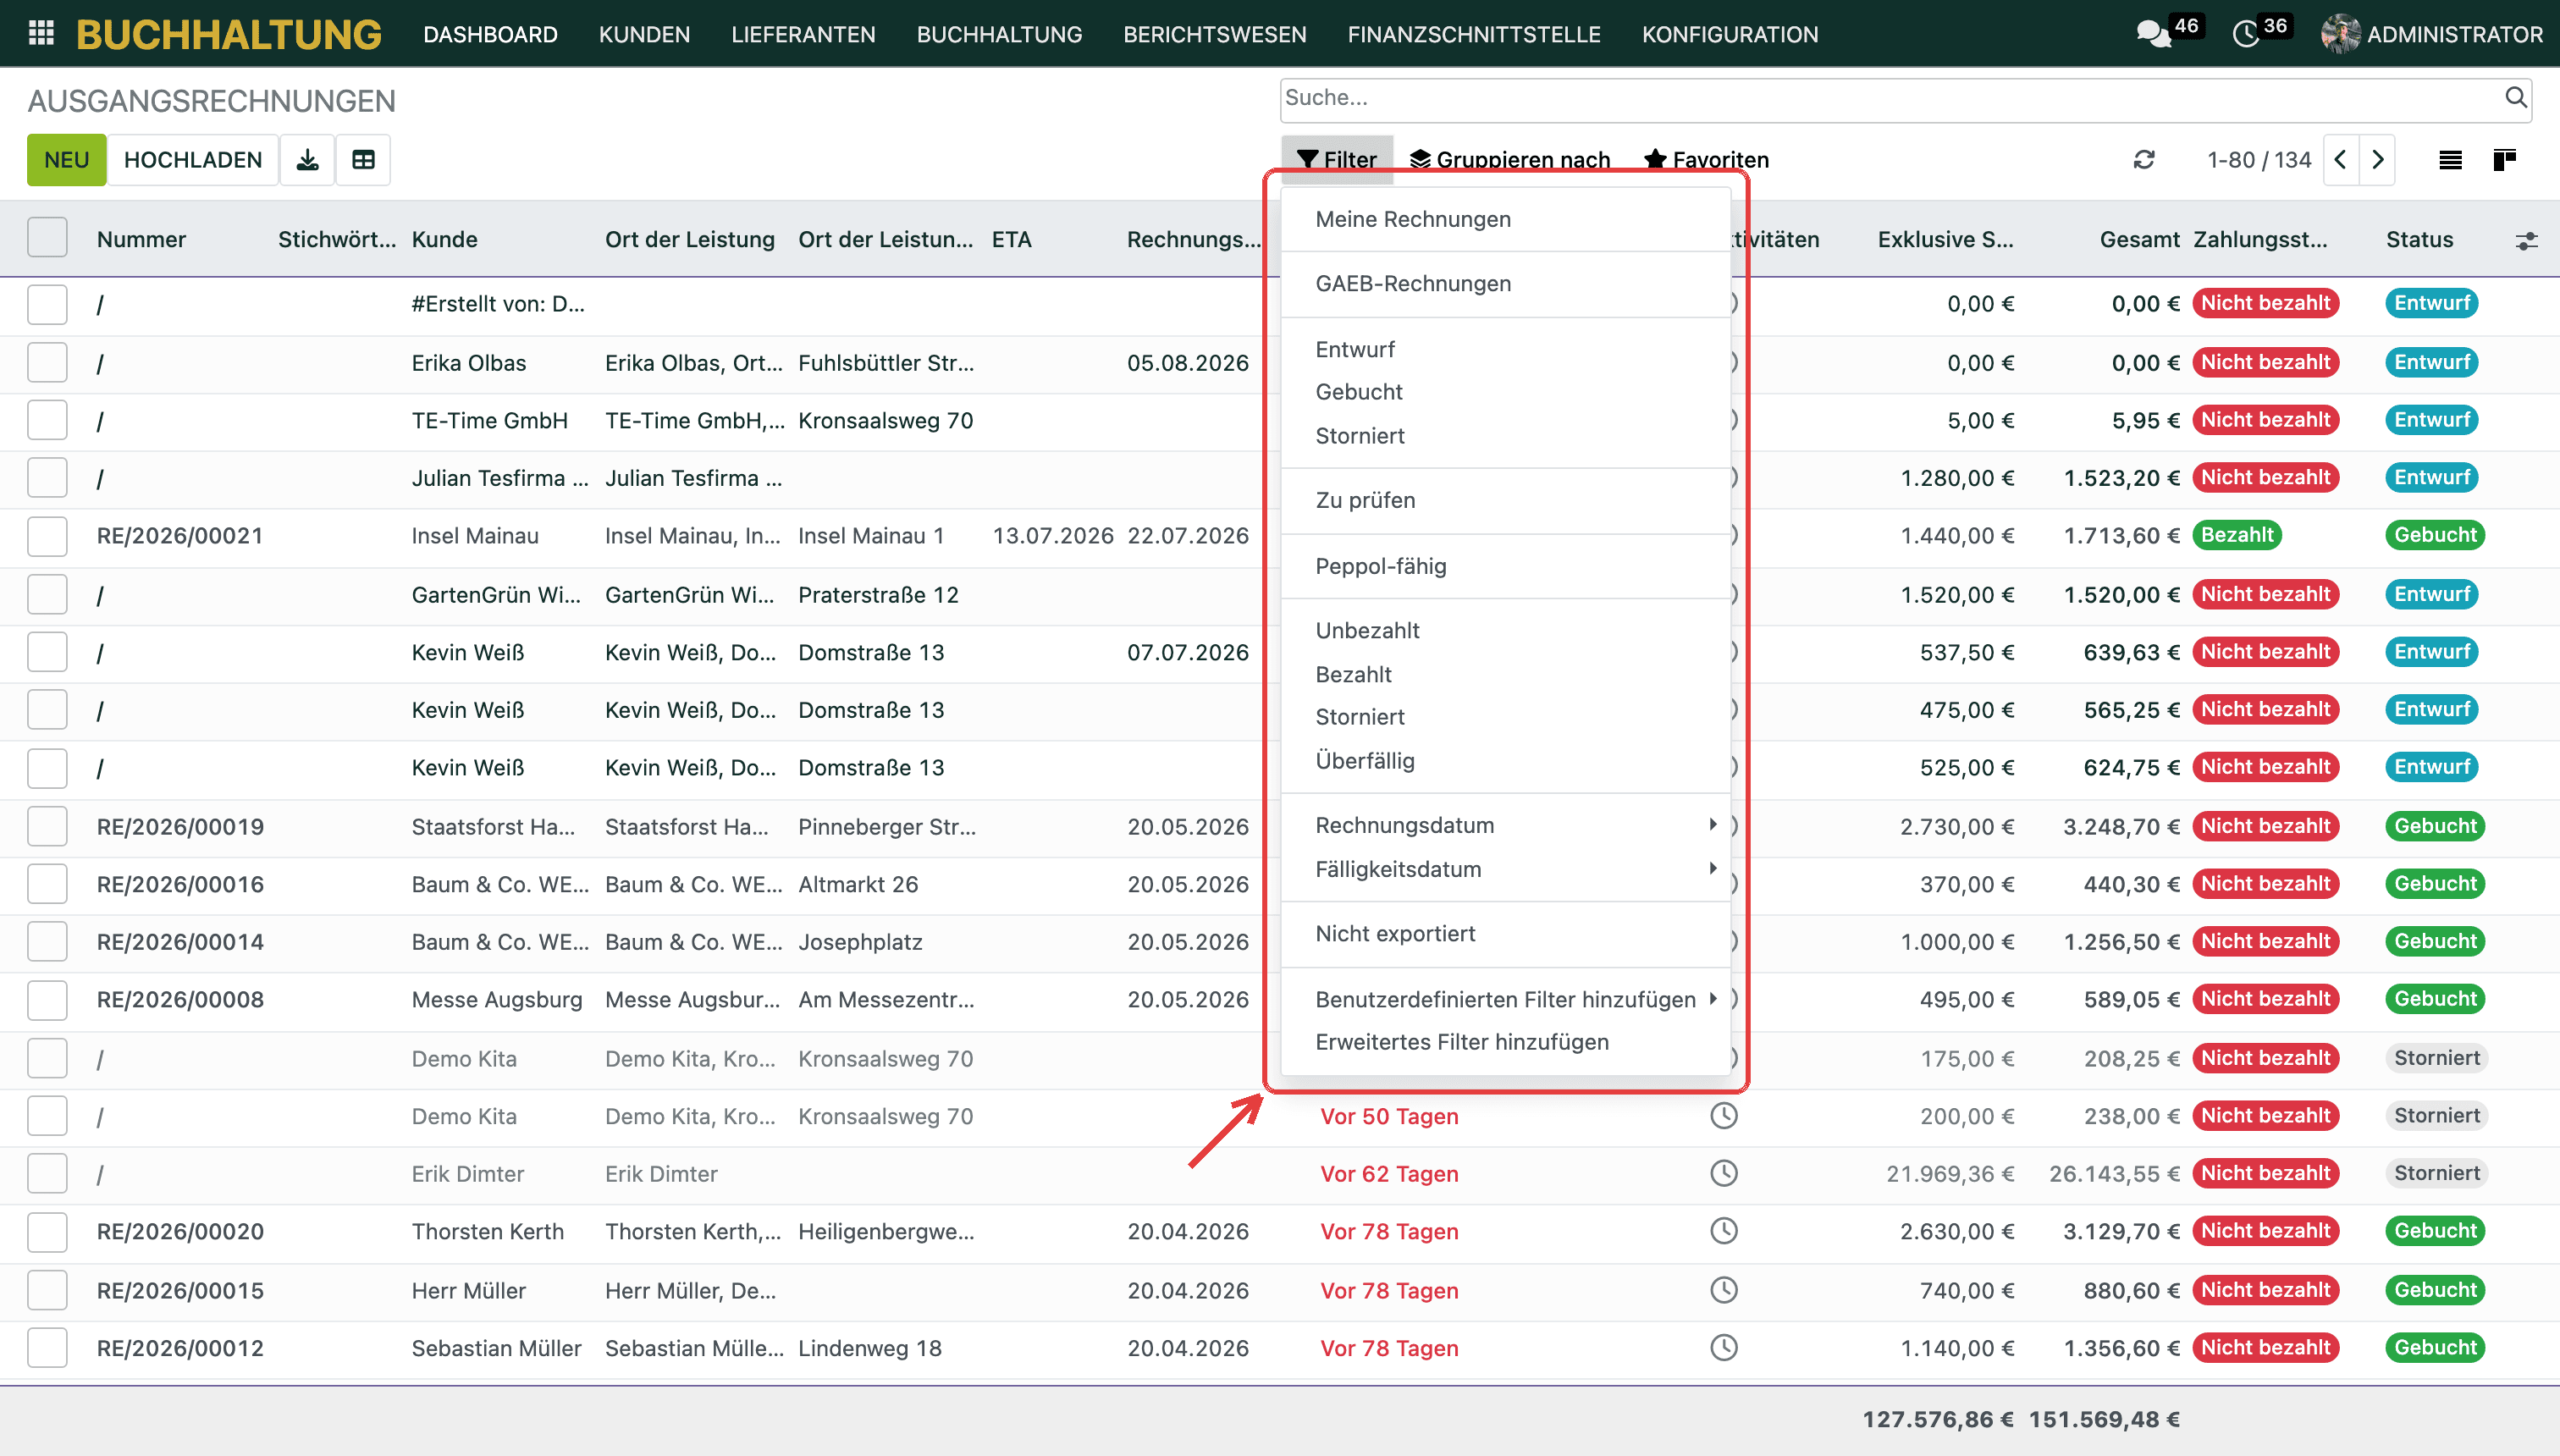The width and height of the screenshot is (2560, 1456).
Task: Check the box for RE/2026/00012 row
Action: click(x=47, y=1348)
